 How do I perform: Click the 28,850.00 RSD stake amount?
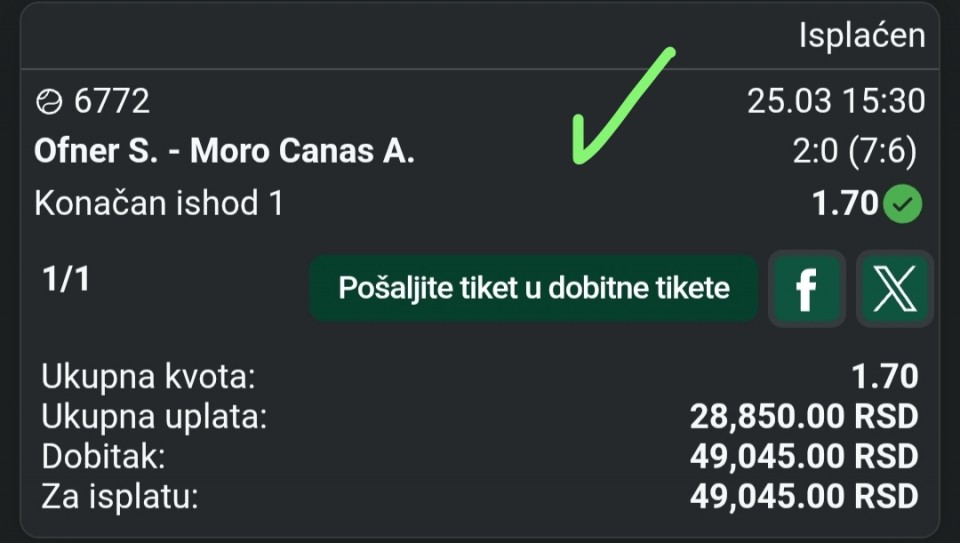tap(803, 416)
